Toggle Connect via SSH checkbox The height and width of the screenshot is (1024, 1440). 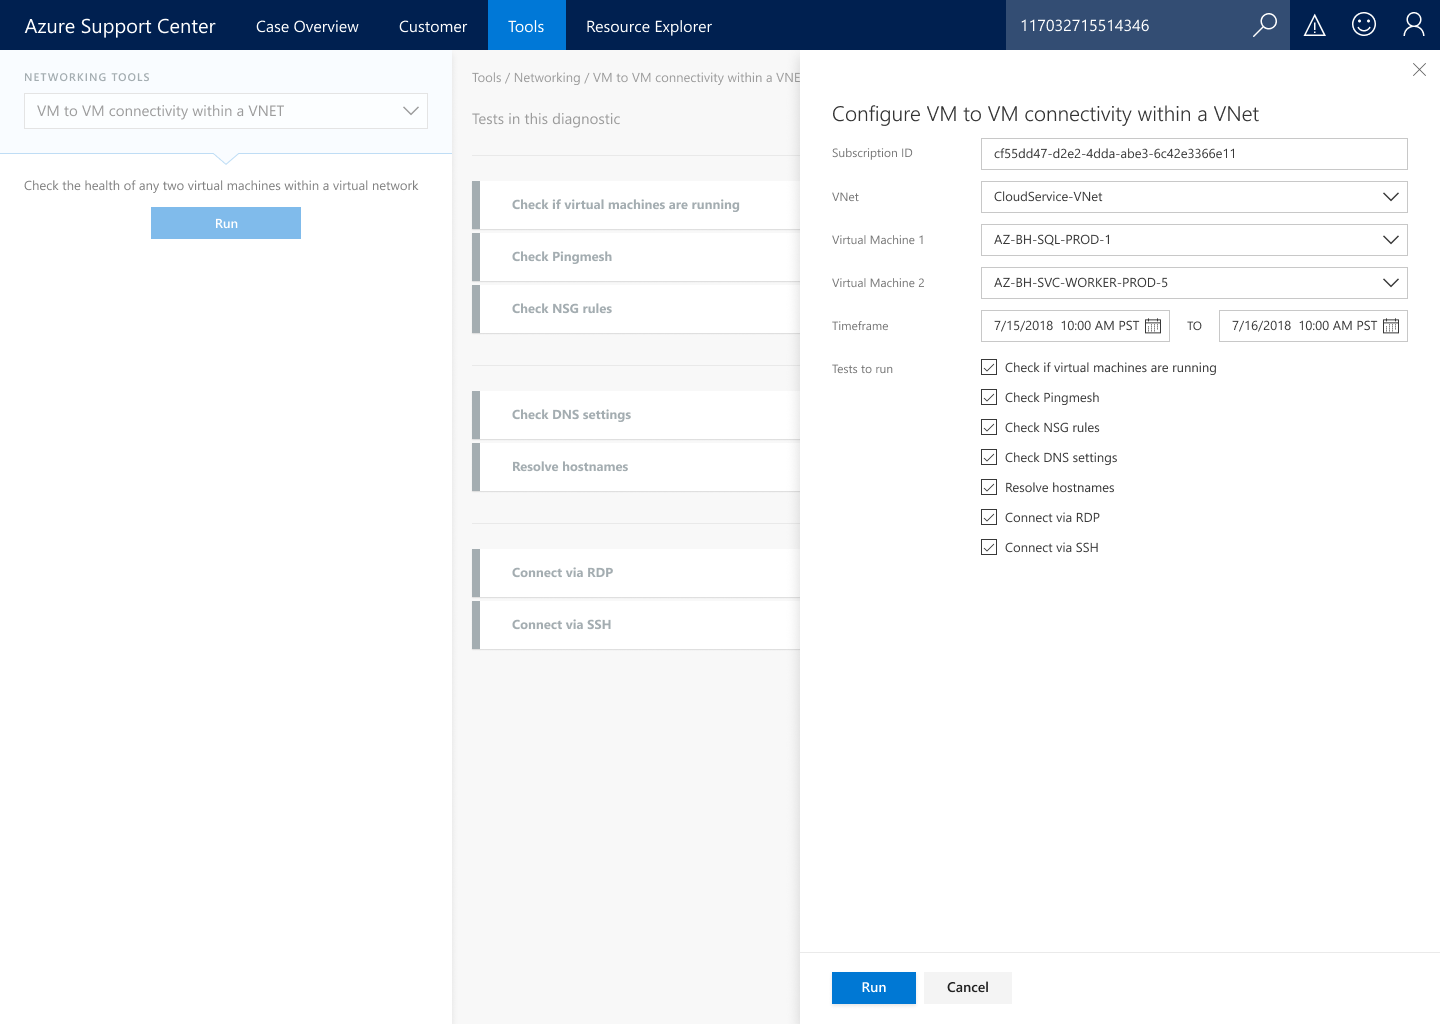989,547
